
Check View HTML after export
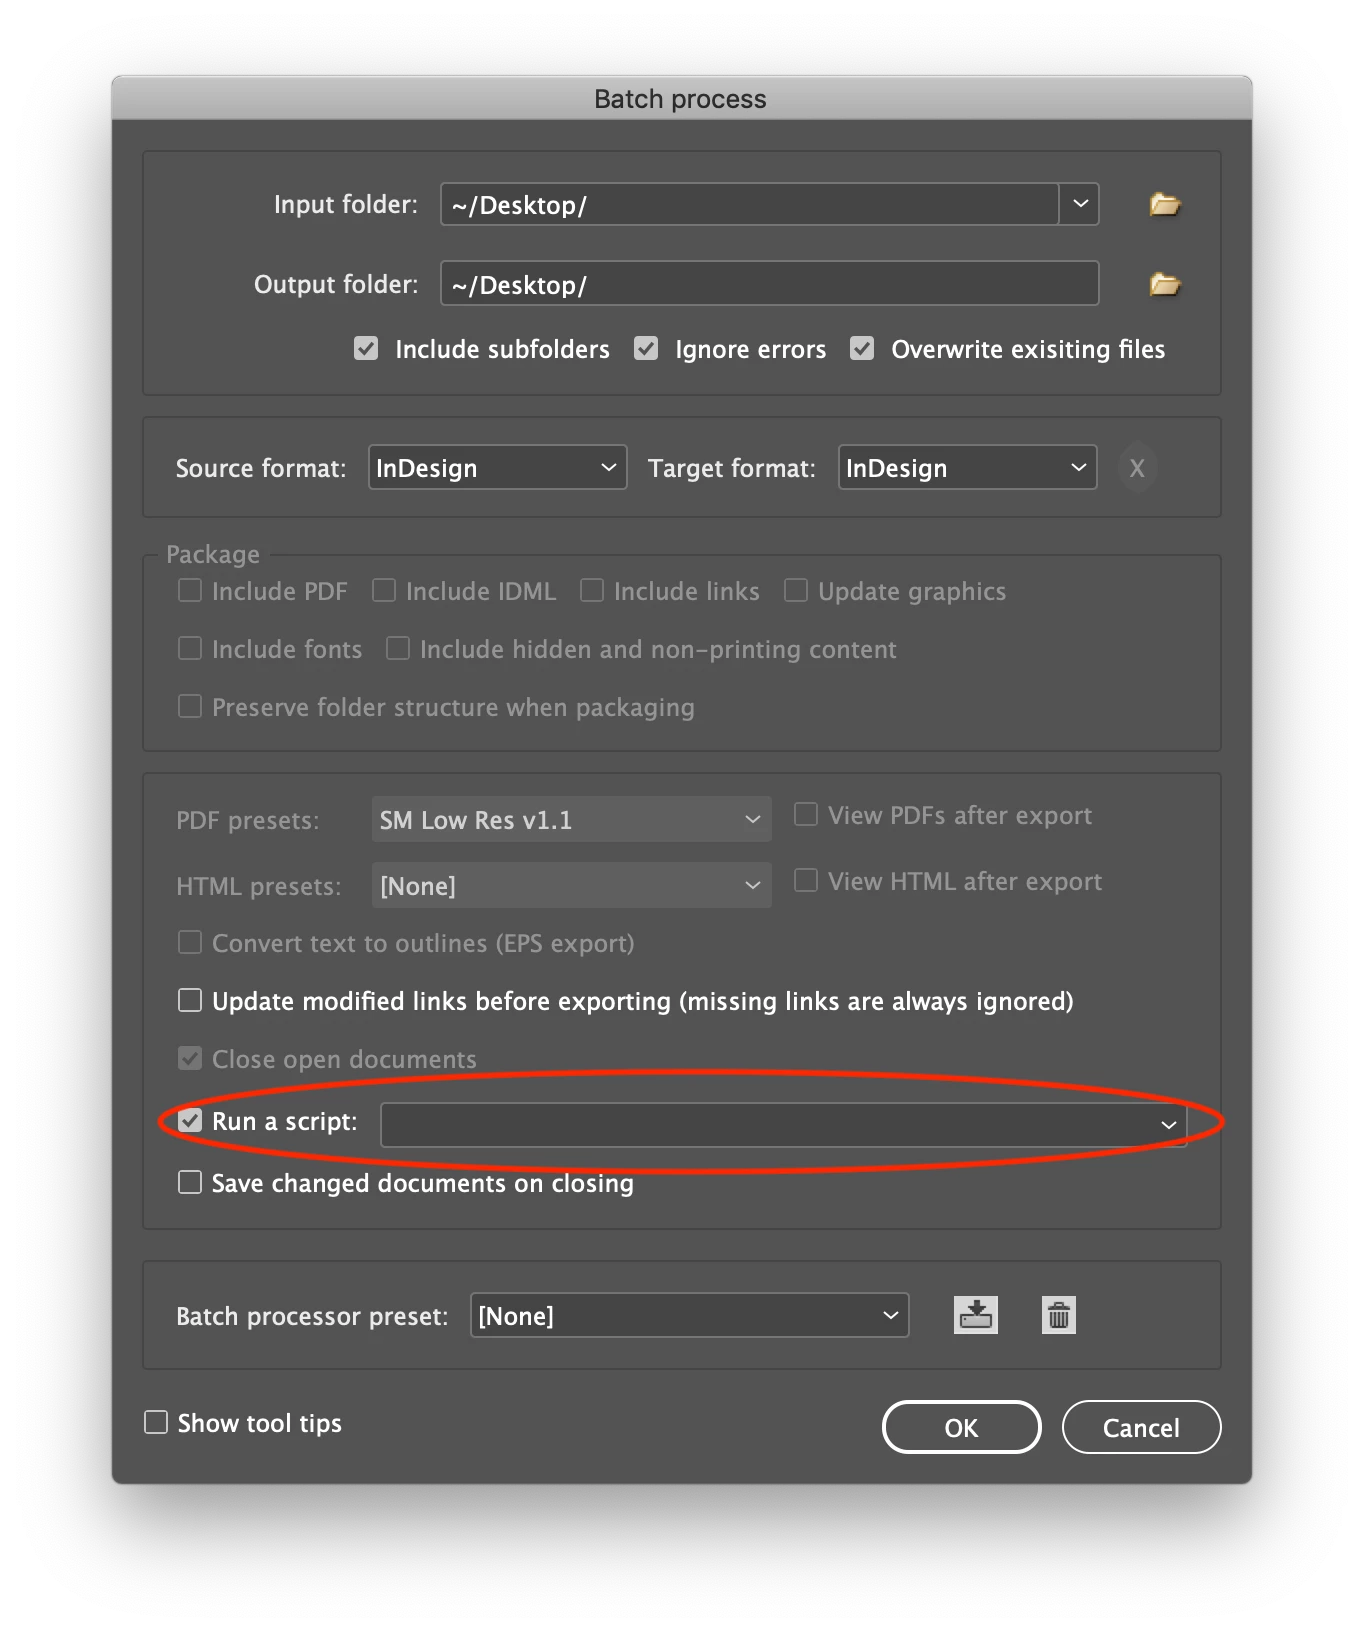pyautogui.click(x=806, y=881)
